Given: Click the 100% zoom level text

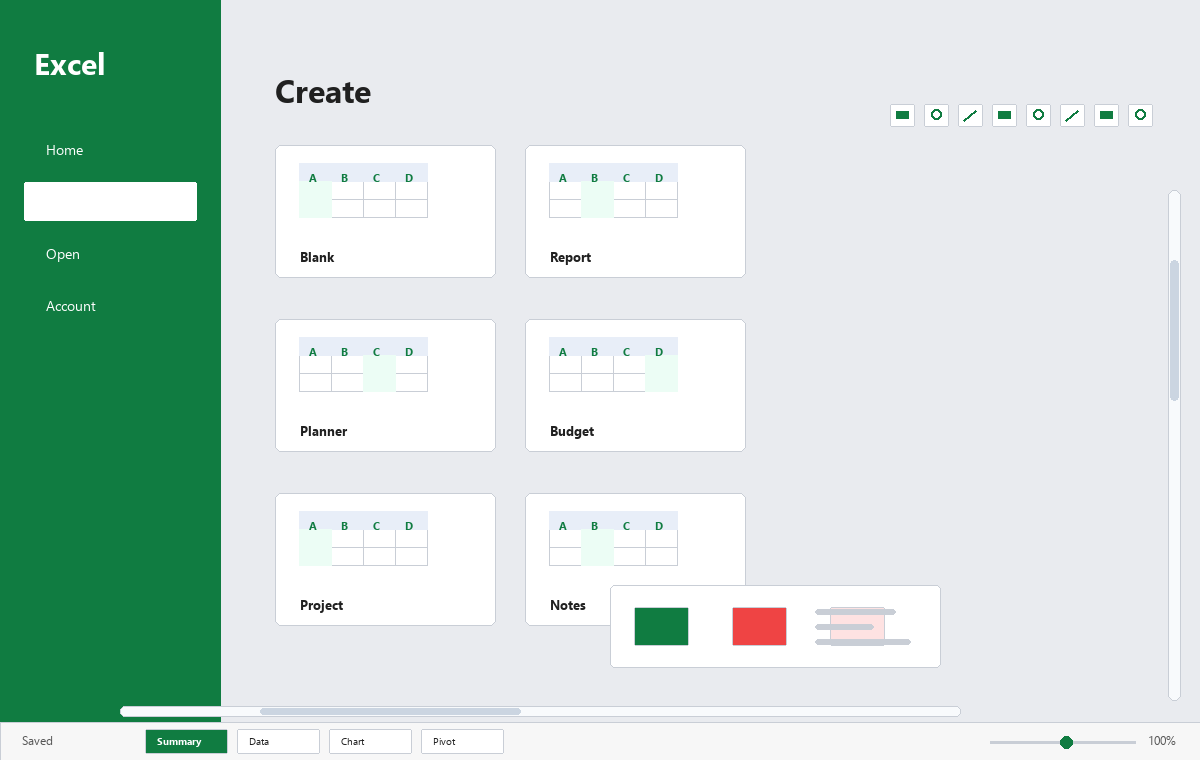Looking at the screenshot, I should (1162, 741).
